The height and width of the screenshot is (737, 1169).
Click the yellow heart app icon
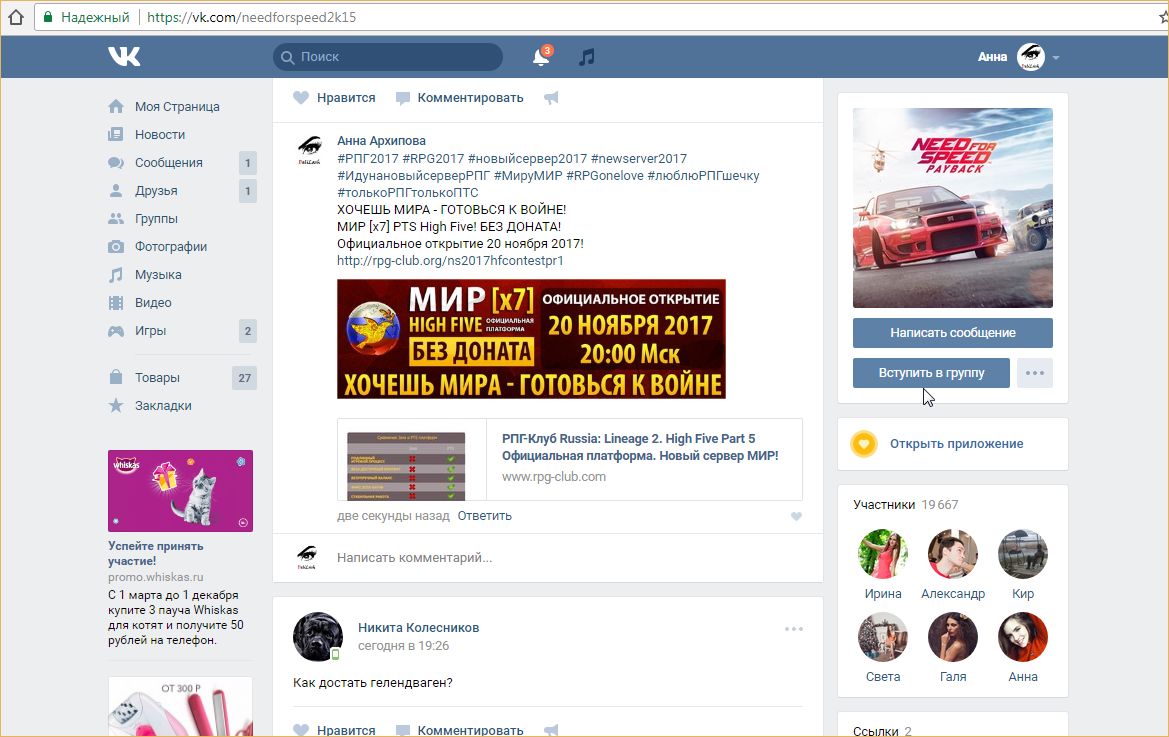tap(863, 444)
